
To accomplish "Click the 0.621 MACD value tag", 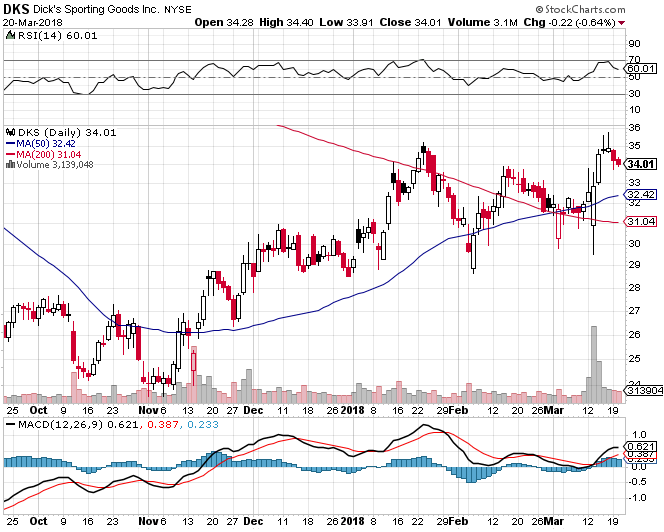I will pyautogui.click(x=642, y=446).
